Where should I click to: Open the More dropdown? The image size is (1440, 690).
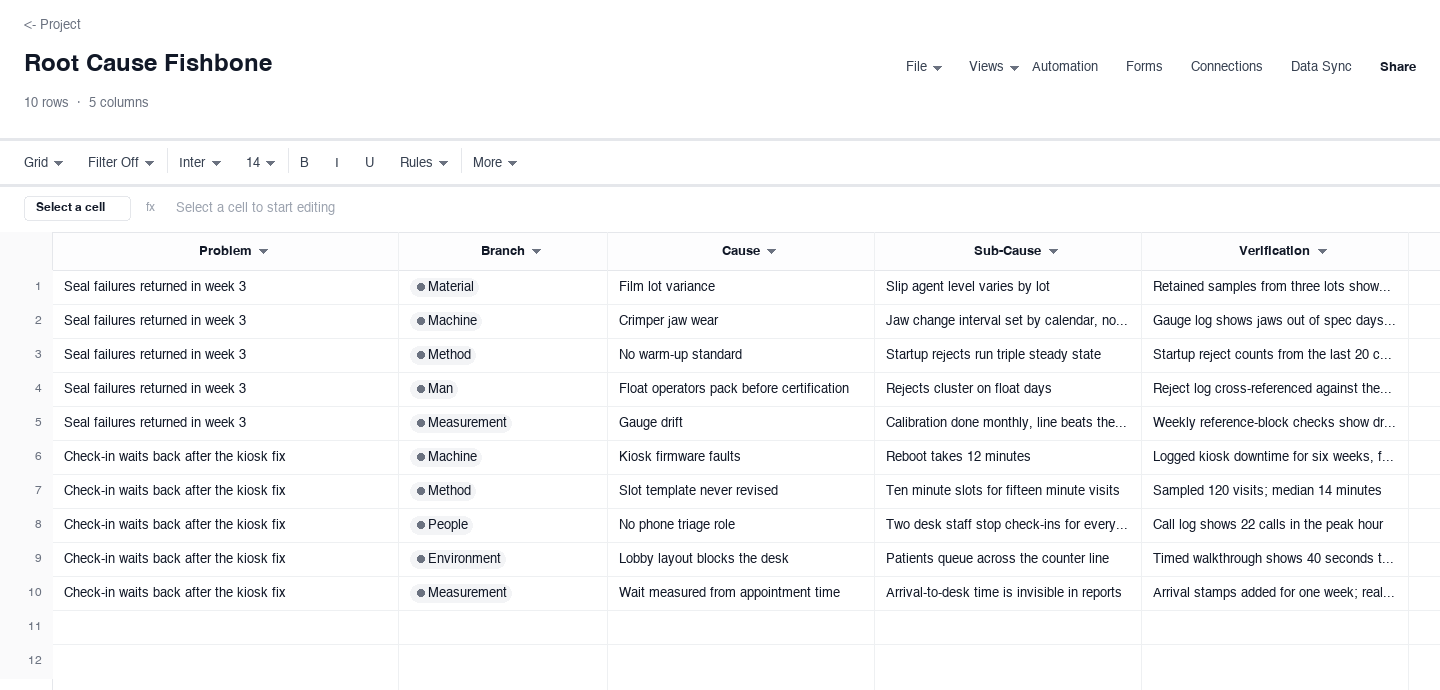tap(495, 163)
